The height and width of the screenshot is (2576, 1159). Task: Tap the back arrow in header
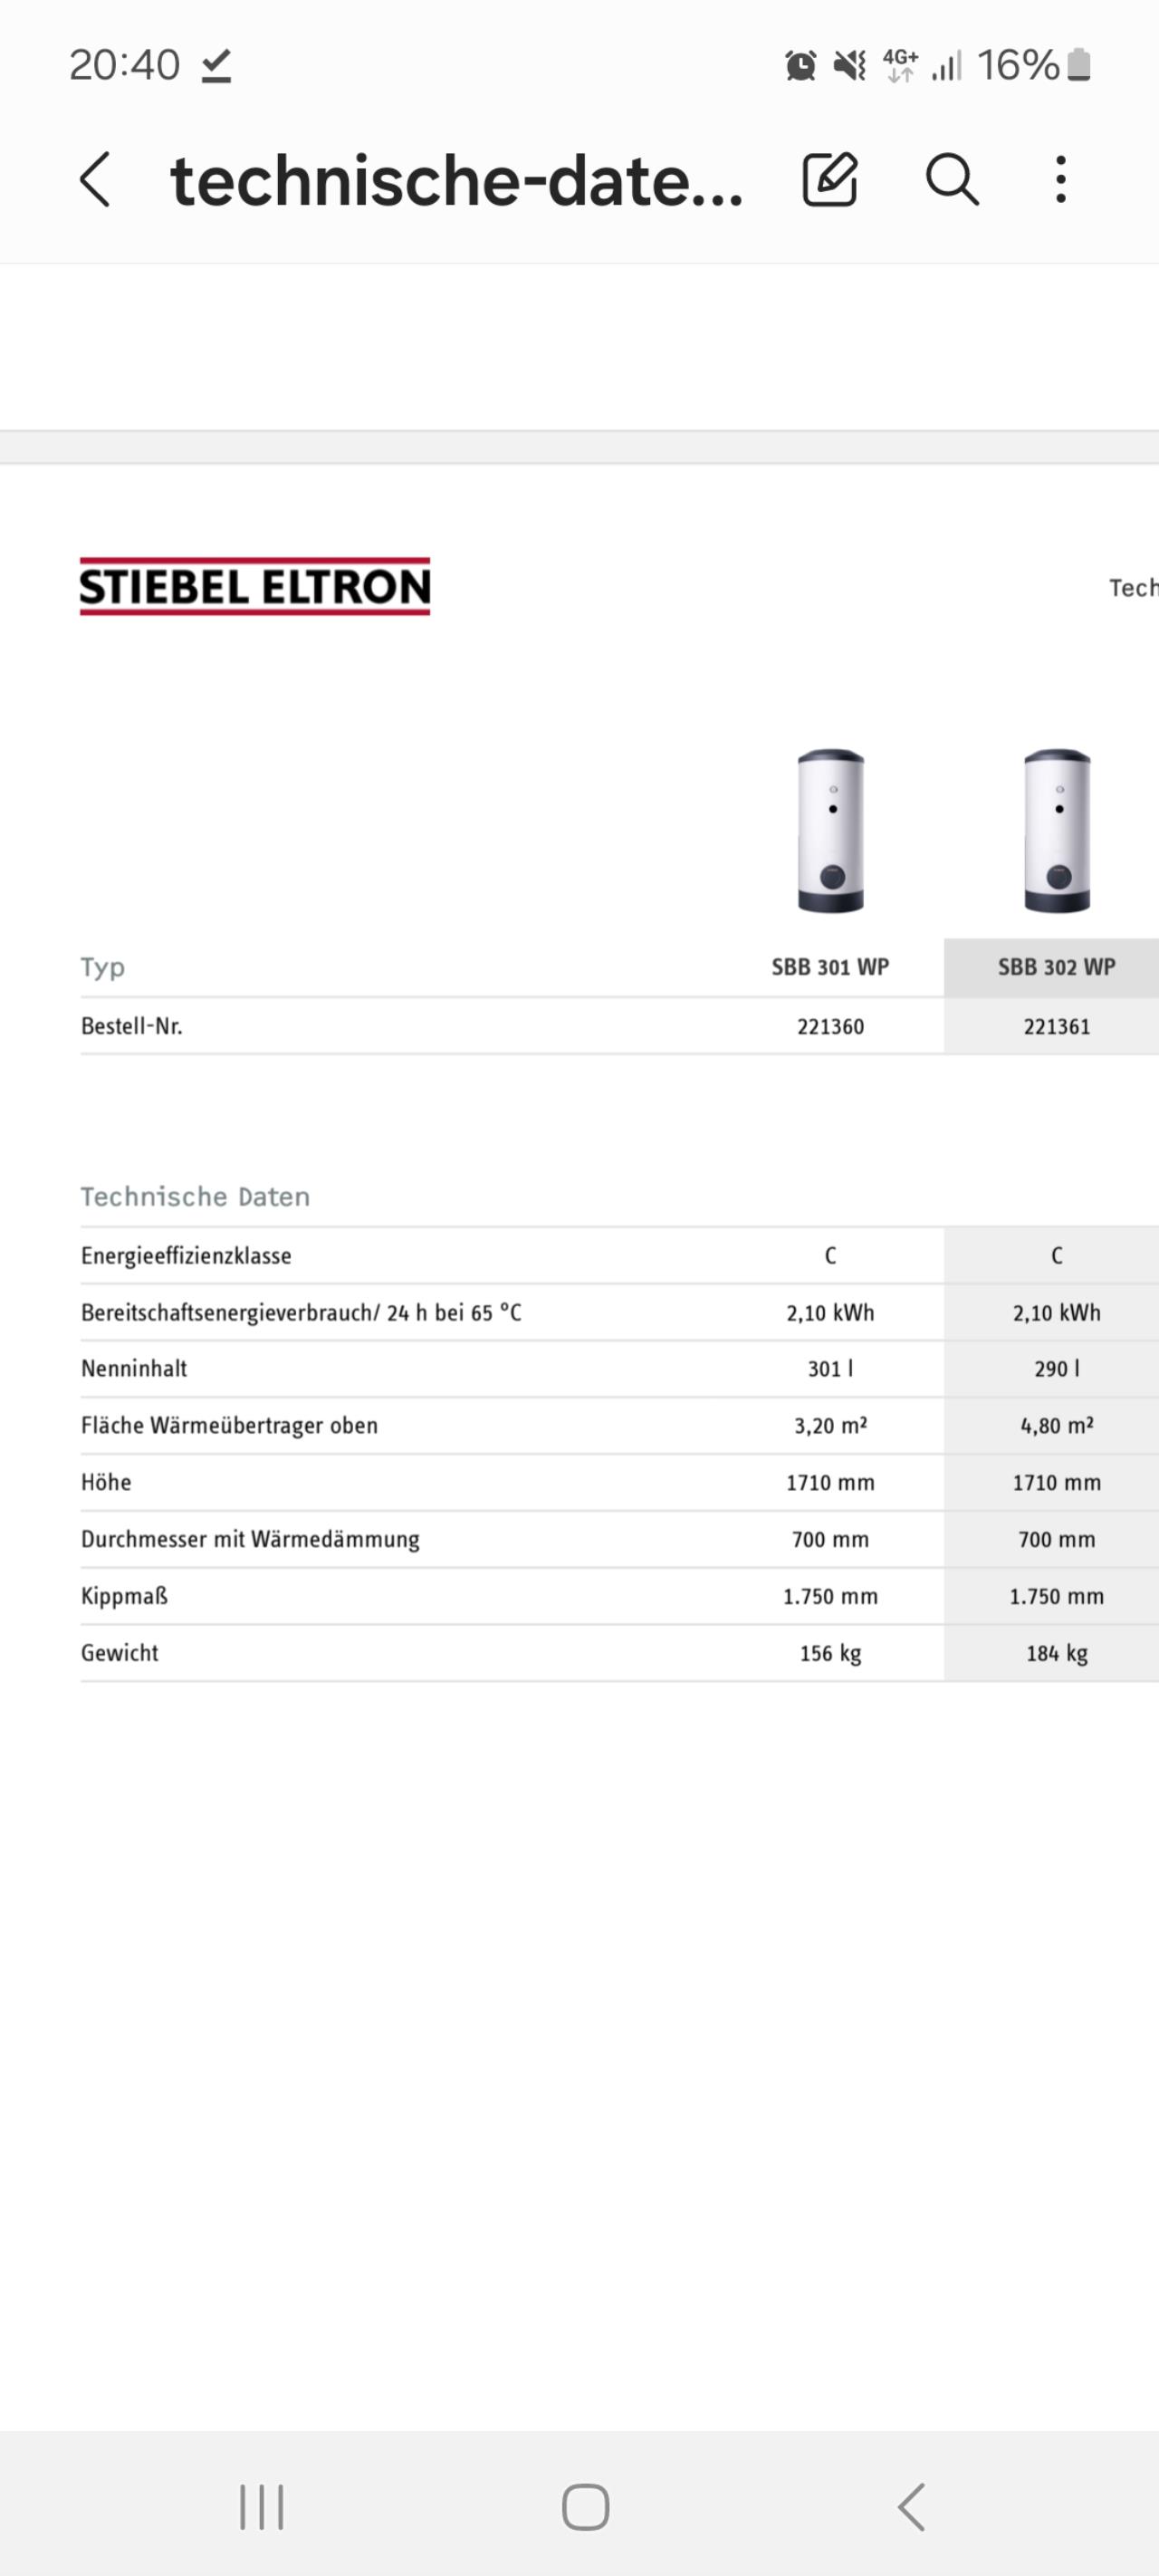pos(95,180)
